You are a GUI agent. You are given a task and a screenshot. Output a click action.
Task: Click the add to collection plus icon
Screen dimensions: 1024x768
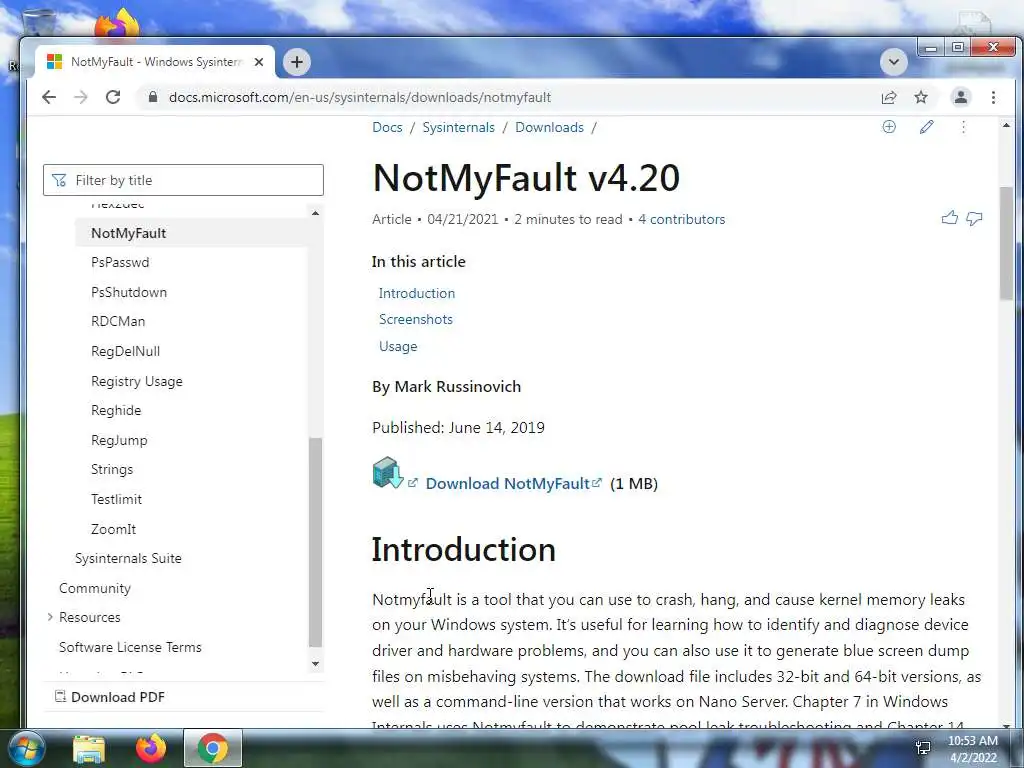(x=889, y=127)
